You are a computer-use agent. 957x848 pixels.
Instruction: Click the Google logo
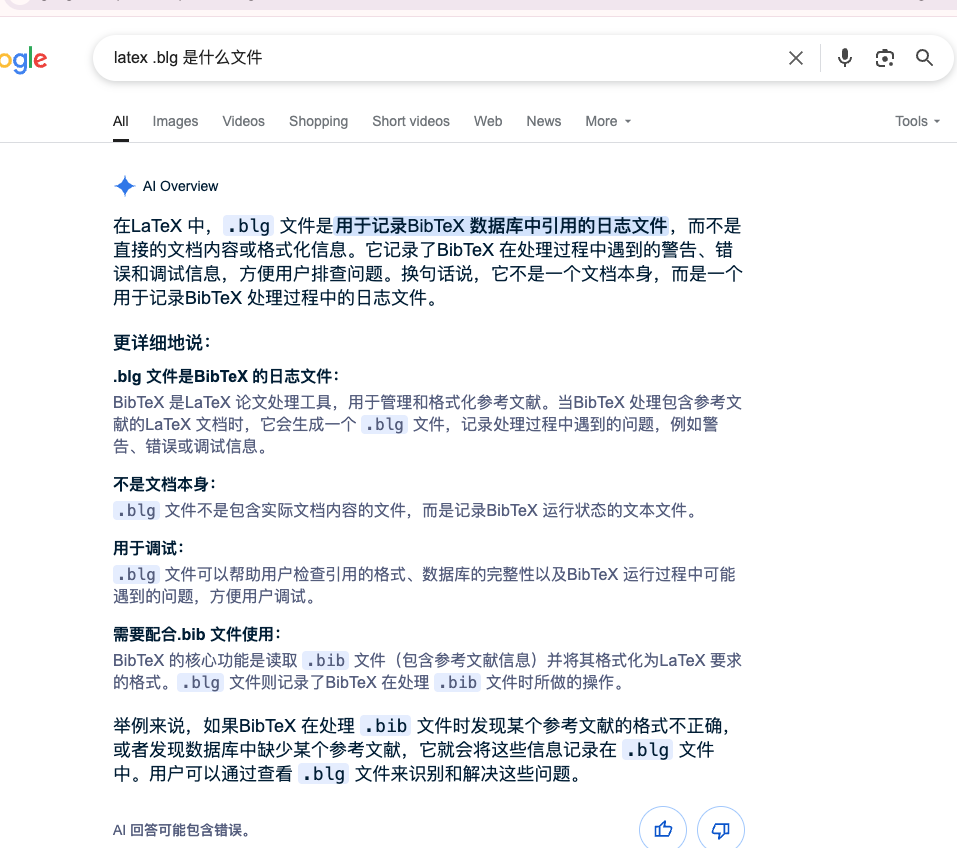pos(23,59)
